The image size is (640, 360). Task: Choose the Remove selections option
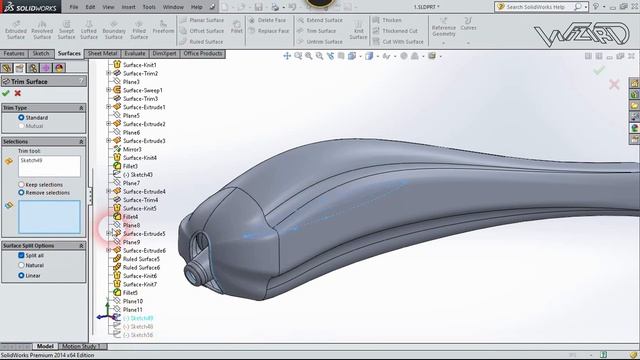click(x=21, y=193)
